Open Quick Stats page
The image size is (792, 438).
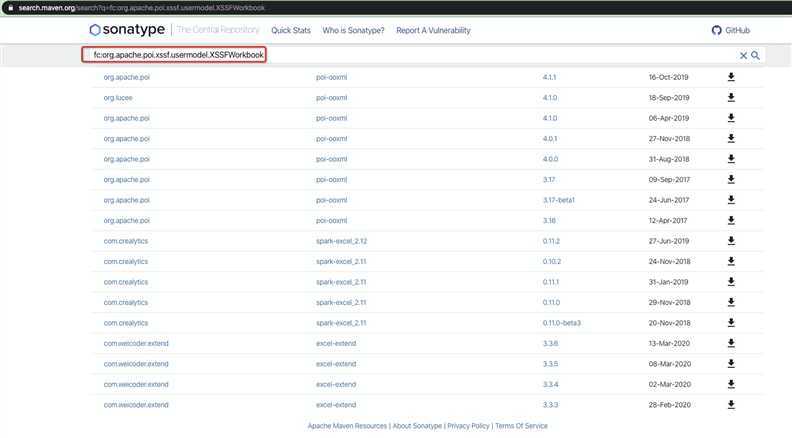tap(291, 30)
